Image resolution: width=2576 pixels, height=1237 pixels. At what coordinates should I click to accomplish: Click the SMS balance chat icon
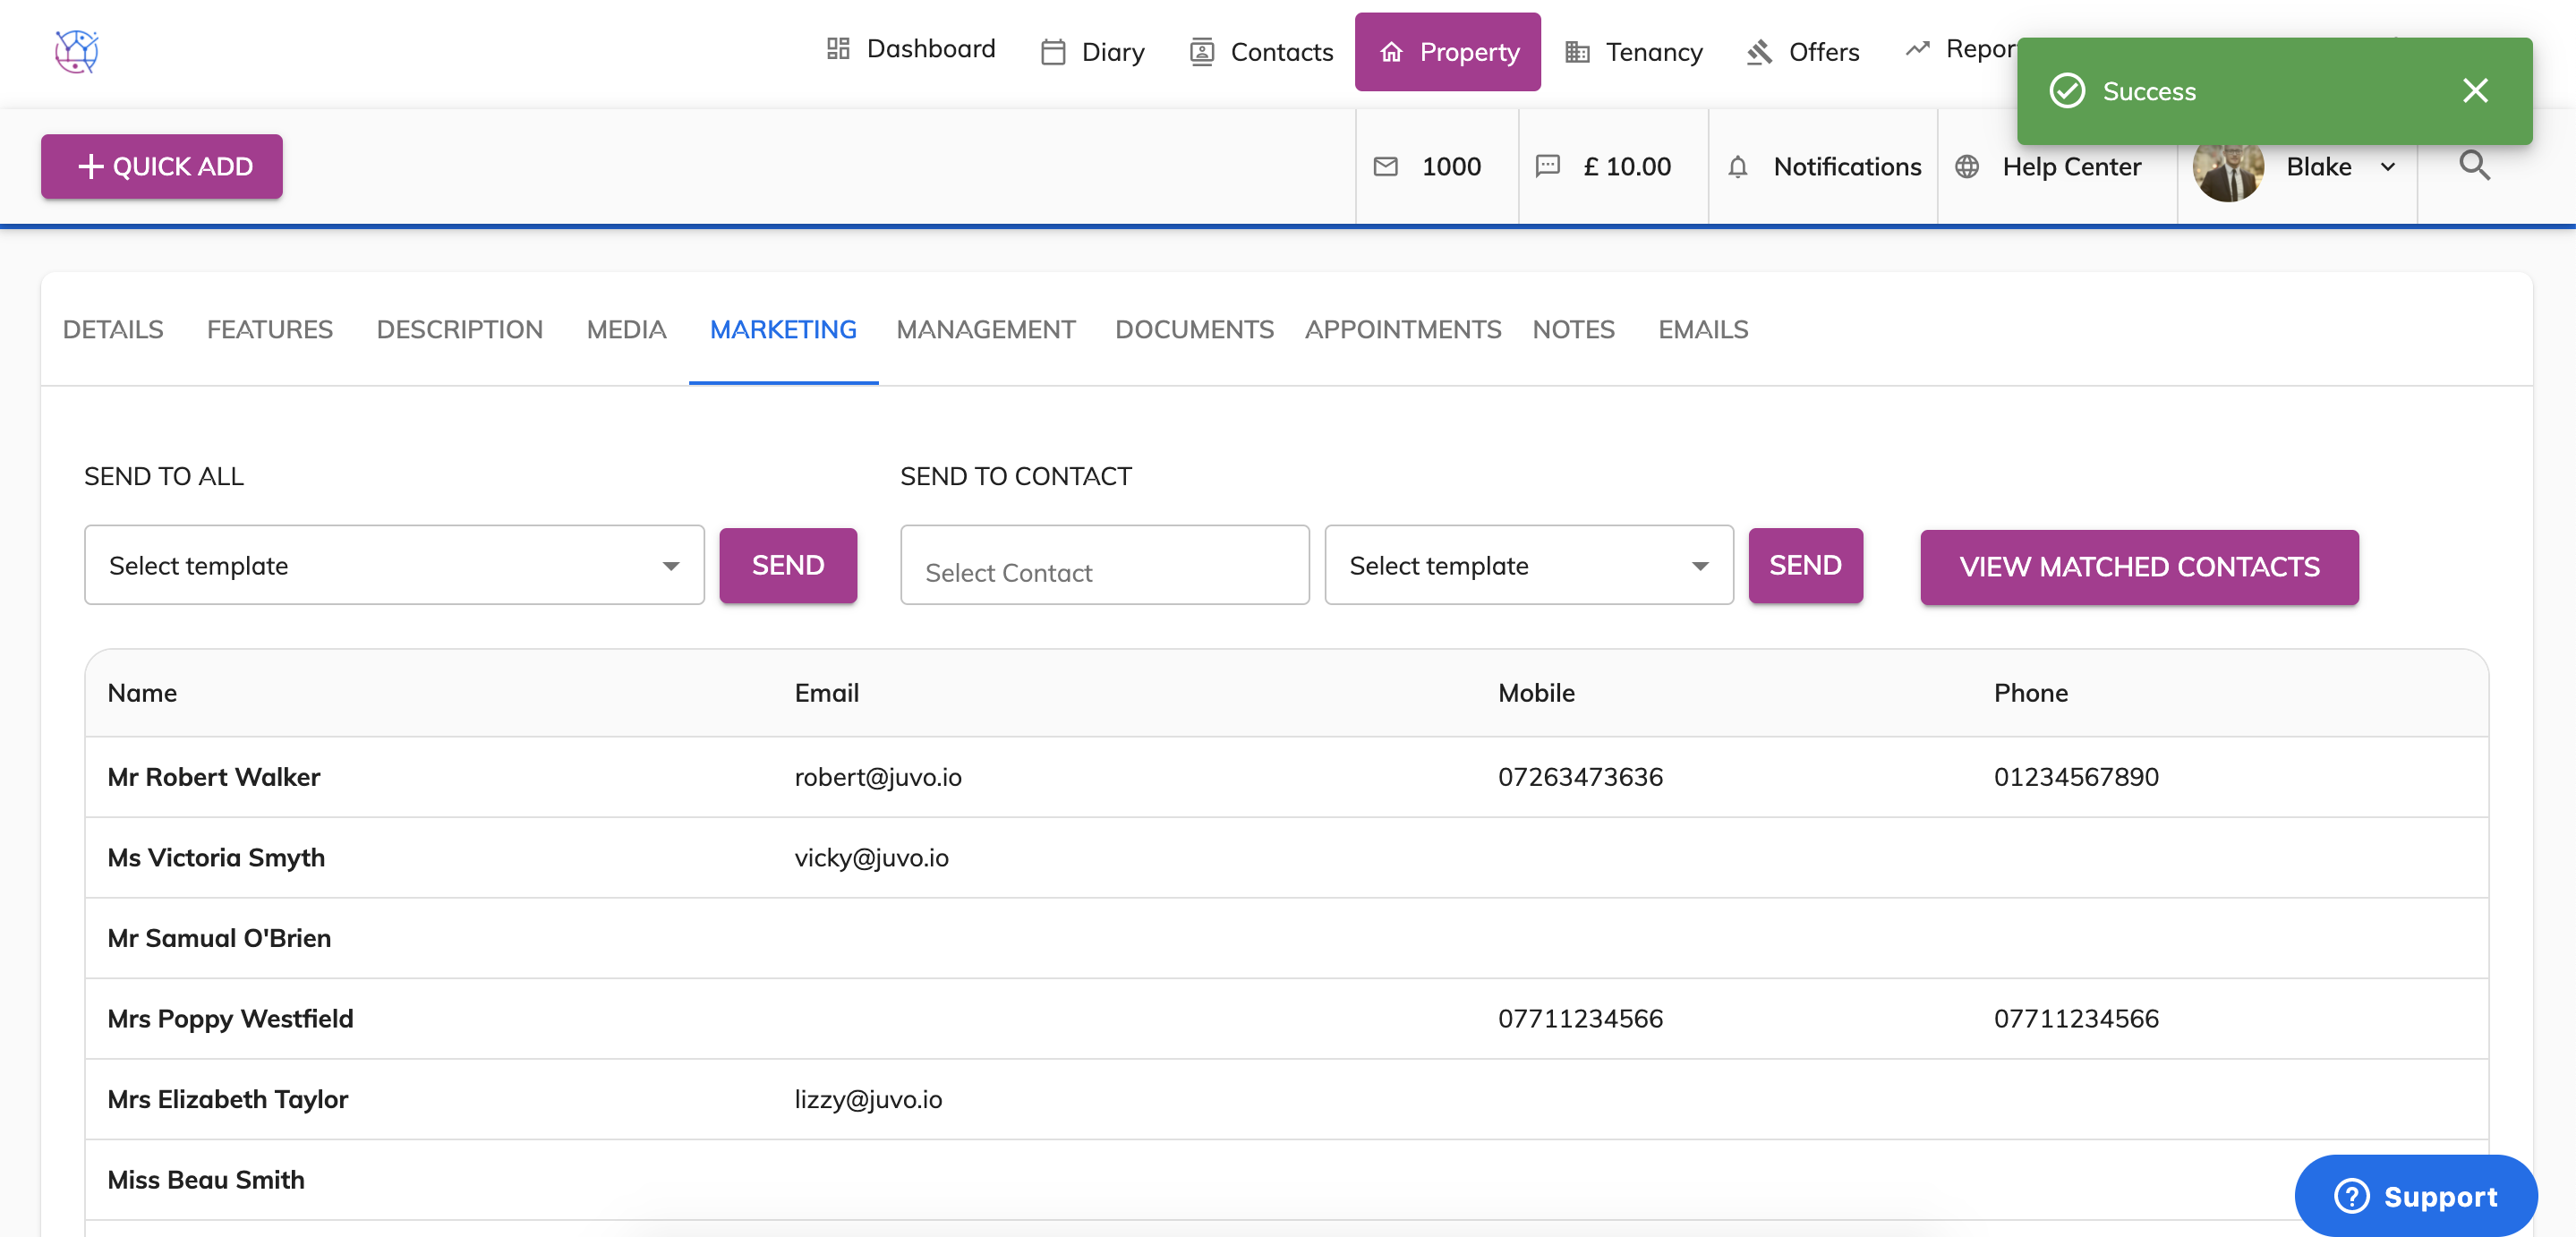coord(1547,167)
